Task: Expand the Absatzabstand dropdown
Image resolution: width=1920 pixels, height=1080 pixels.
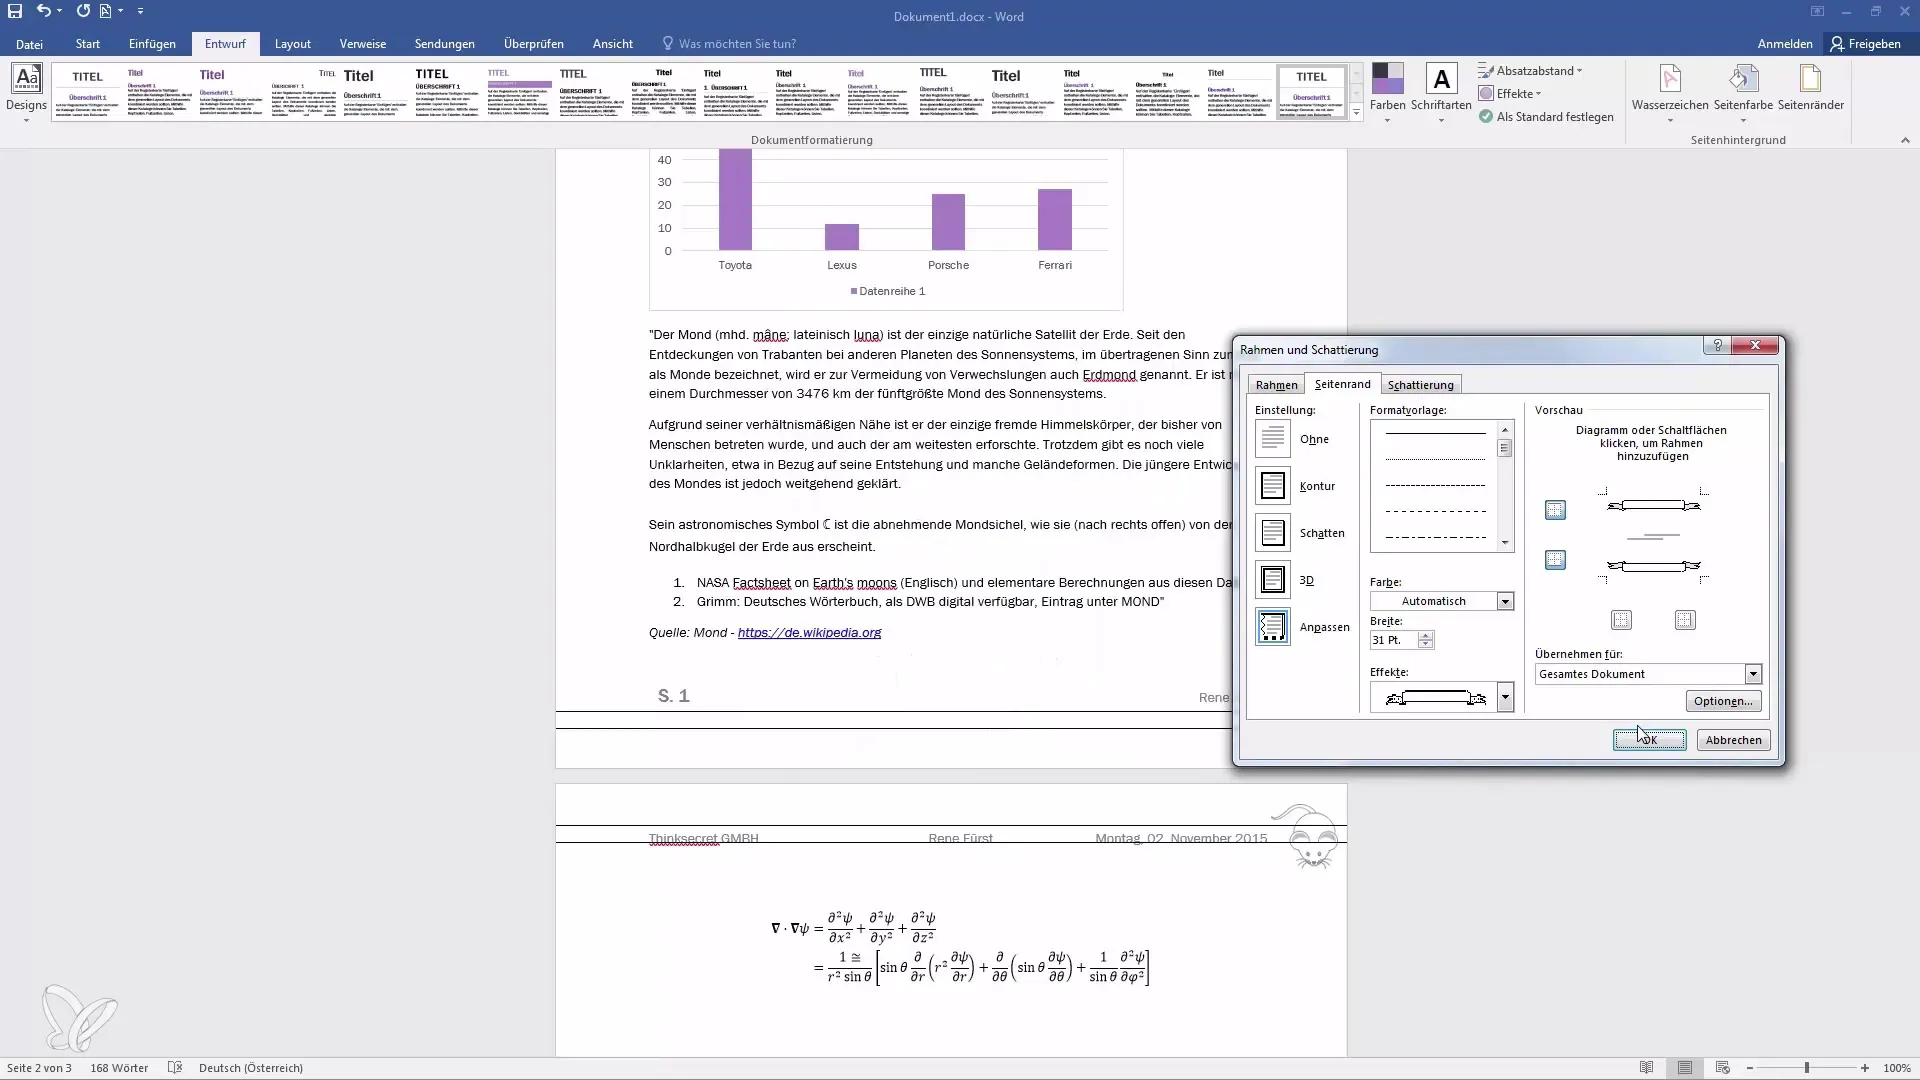Action: [x=1531, y=71]
